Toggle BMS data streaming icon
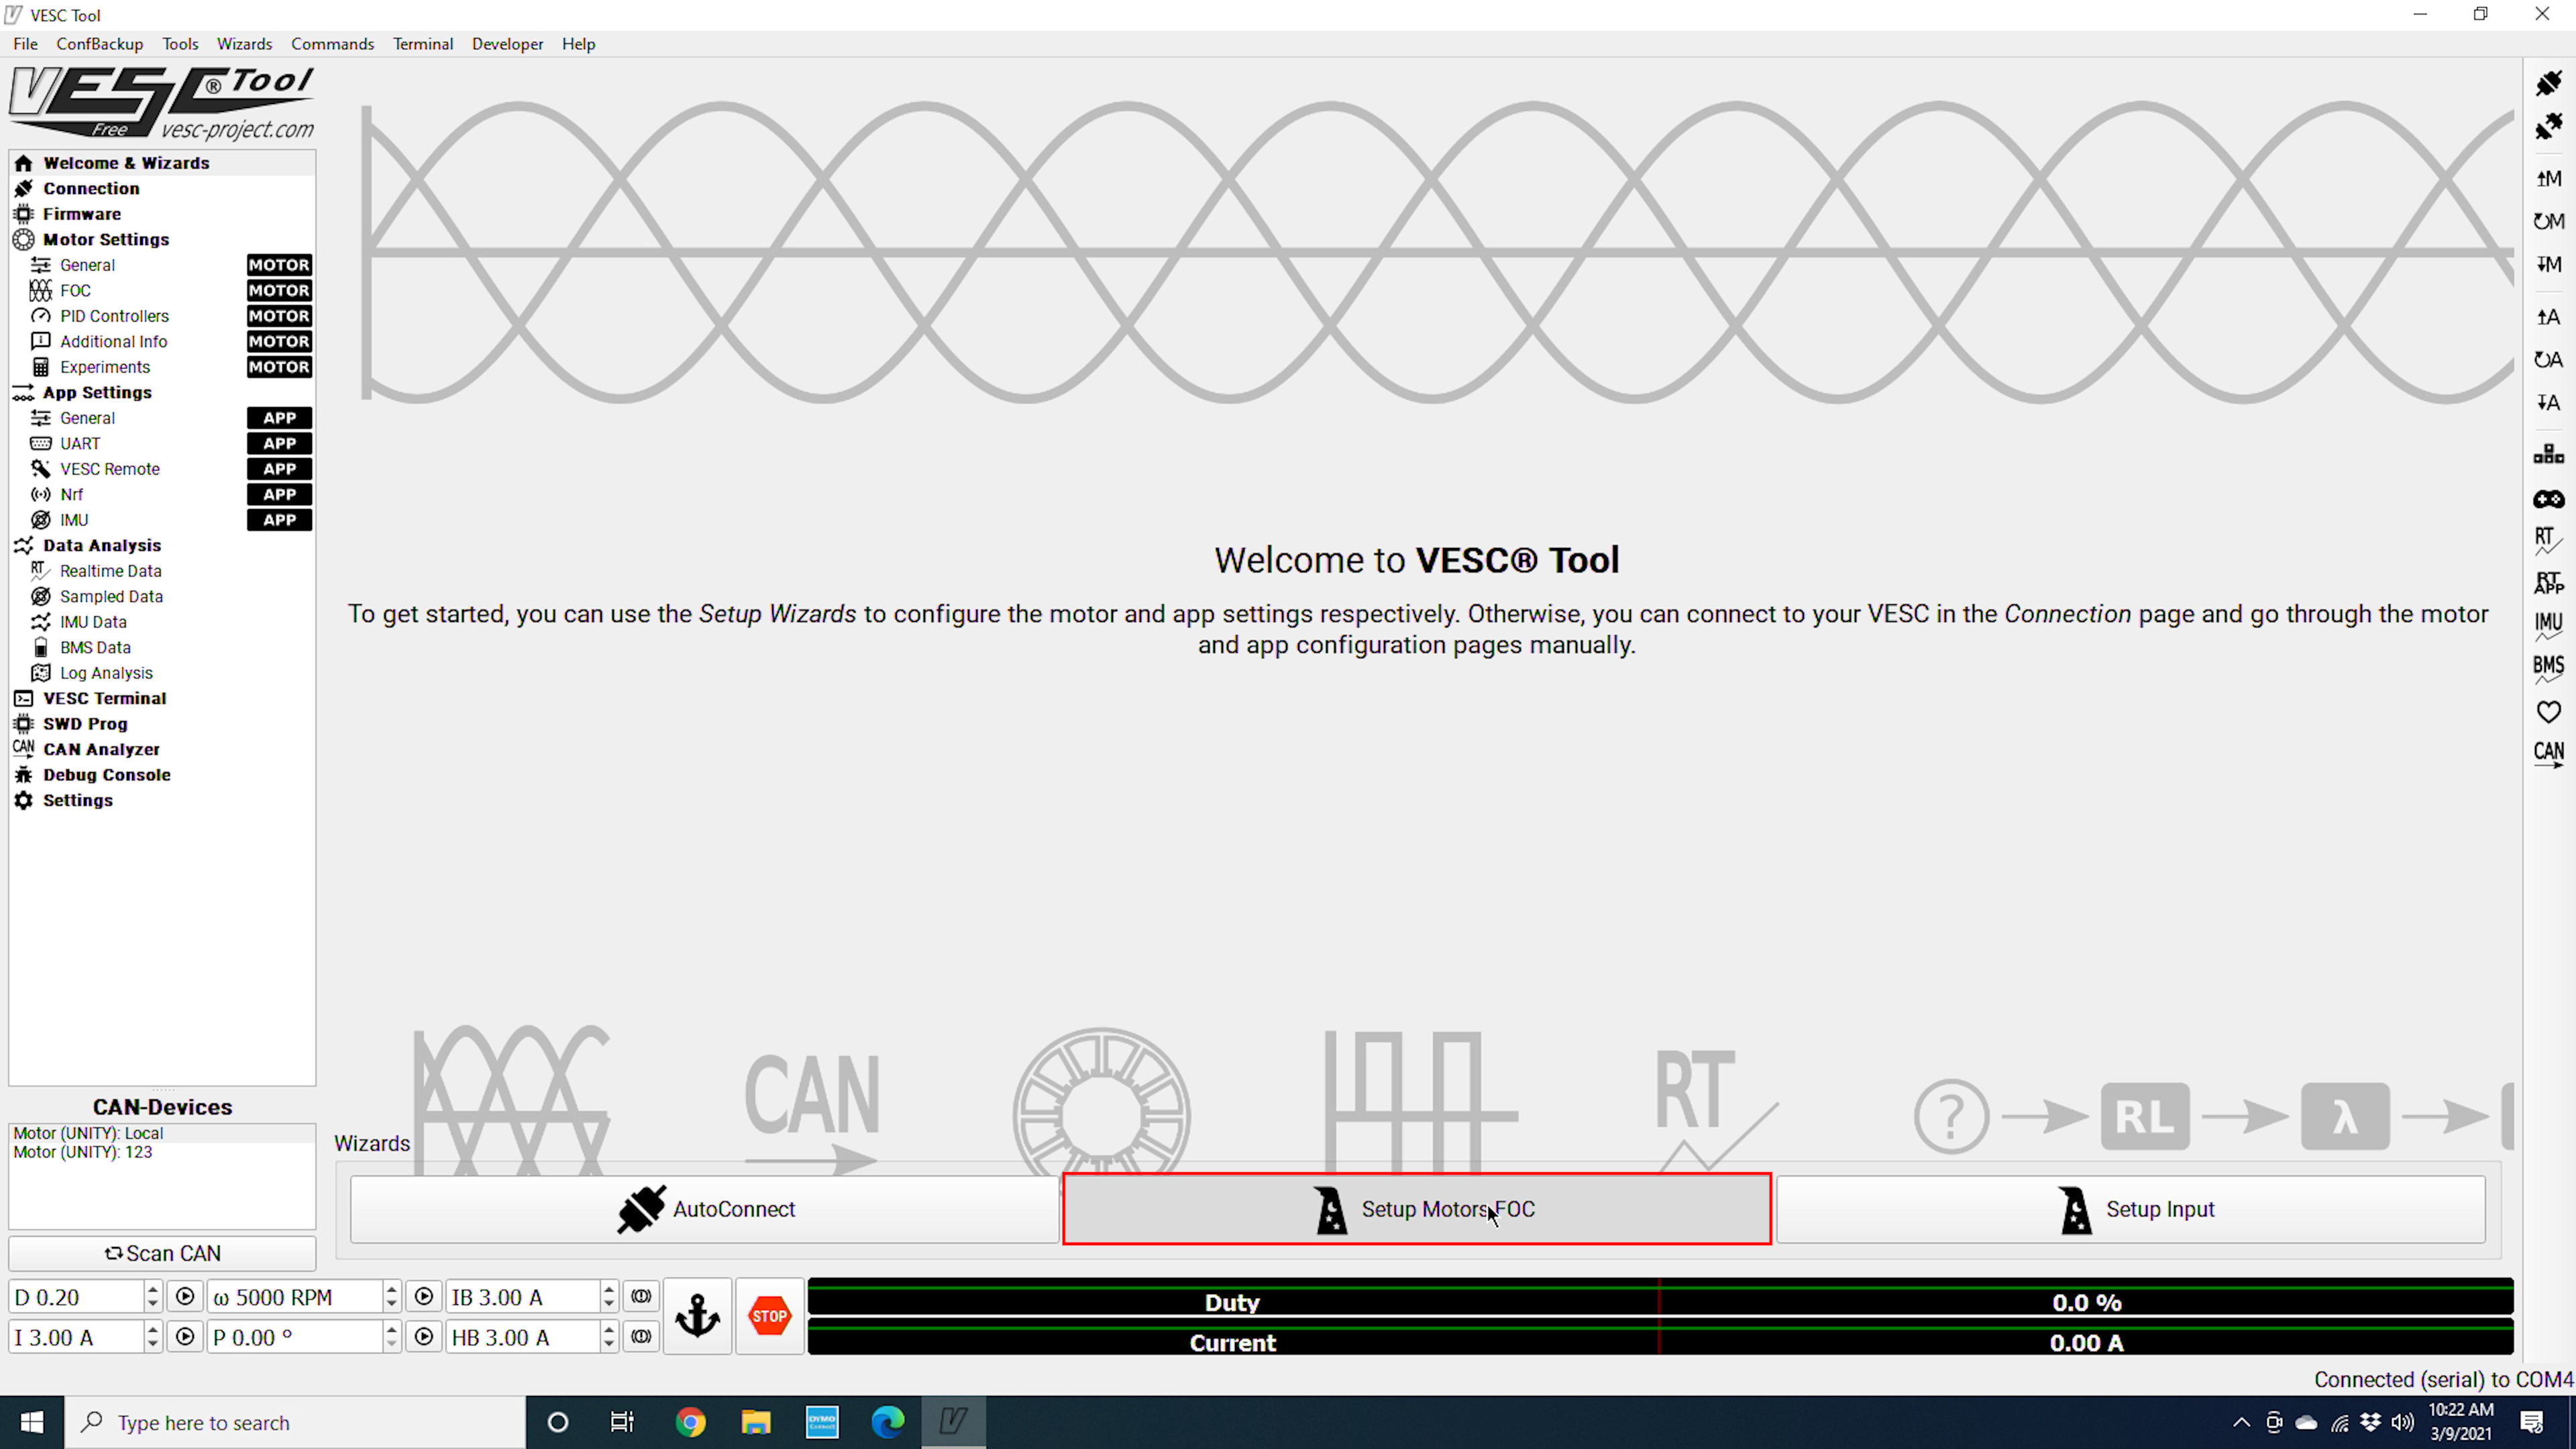 [x=2548, y=669]
